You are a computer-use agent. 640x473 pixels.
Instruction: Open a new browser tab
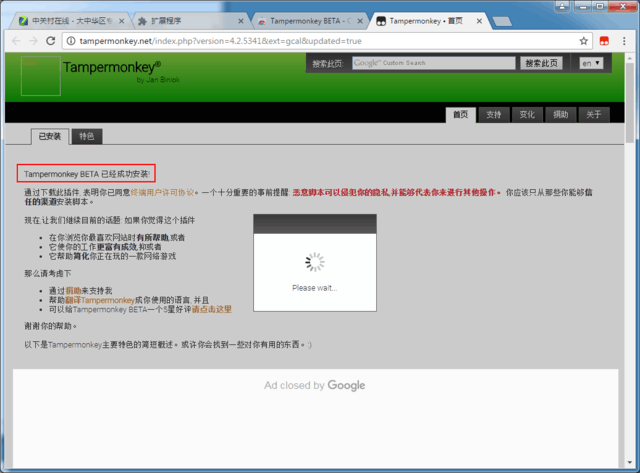point(502,22)
